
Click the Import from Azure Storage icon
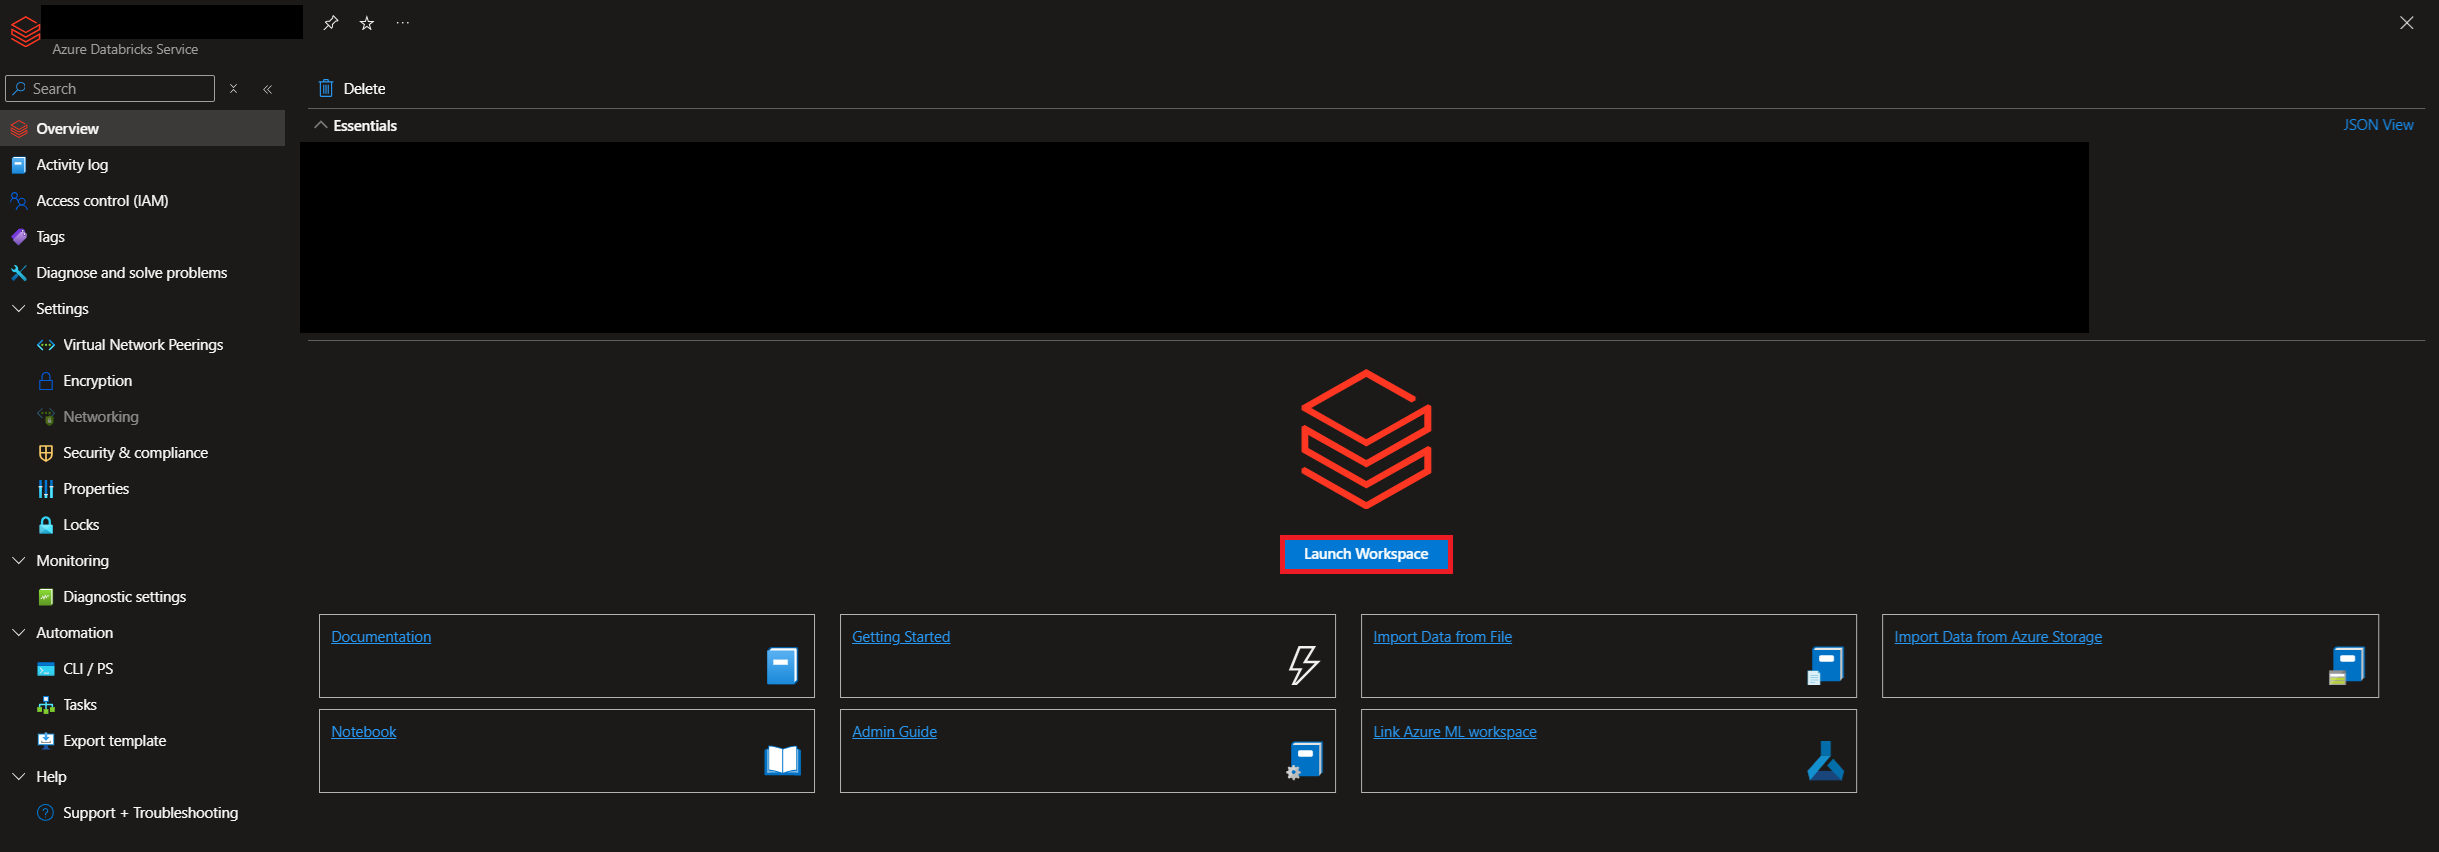tap(2346, 666)
